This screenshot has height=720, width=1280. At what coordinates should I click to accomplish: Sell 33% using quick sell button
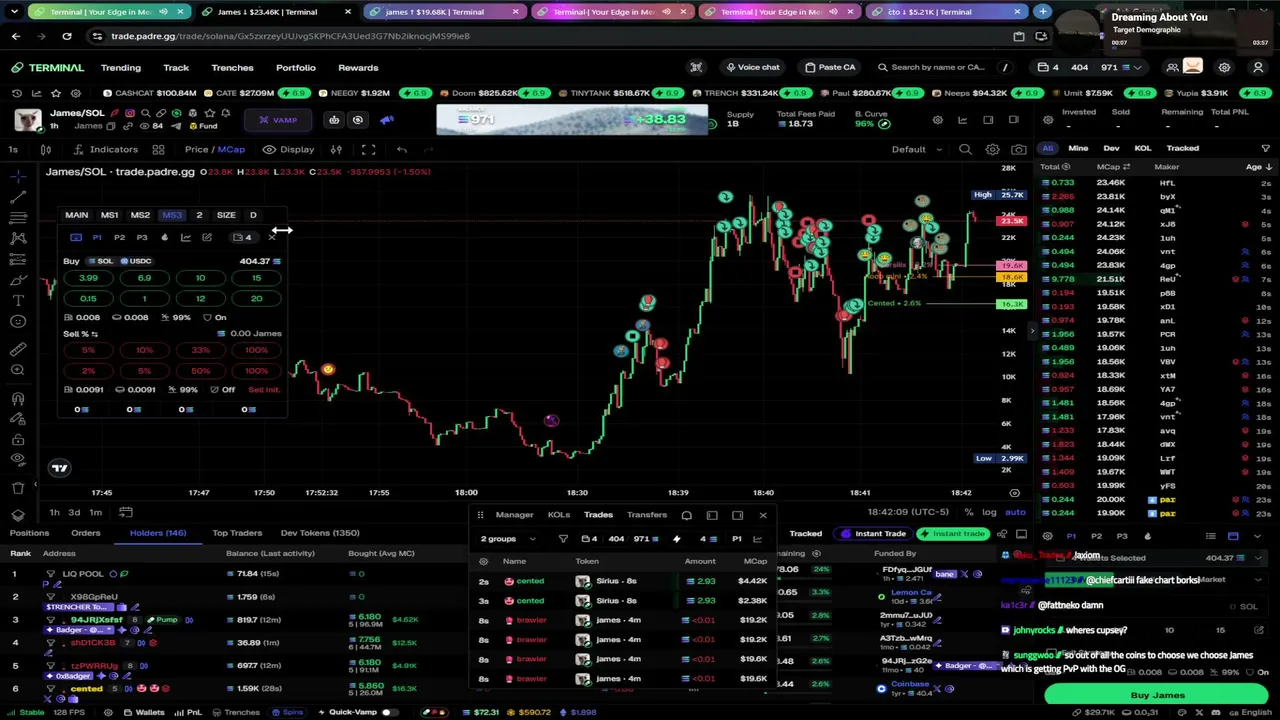click(x=200, y=350)
